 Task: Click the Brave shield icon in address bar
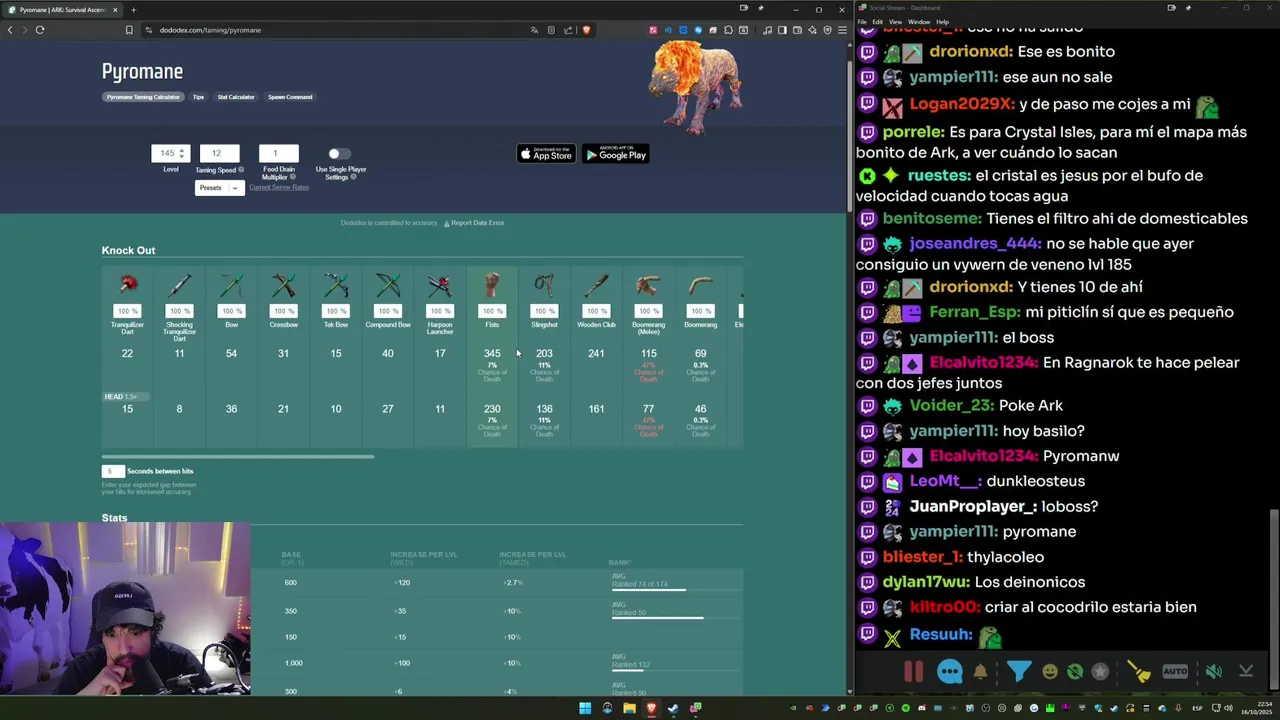click(x=586, y=30)
